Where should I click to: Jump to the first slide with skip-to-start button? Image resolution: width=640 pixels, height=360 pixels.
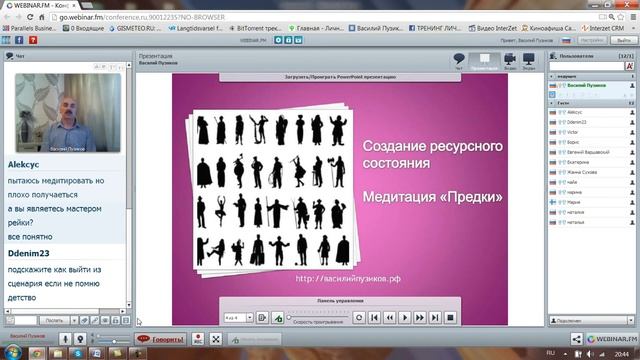pyautogui.click(x=374, y=318)
